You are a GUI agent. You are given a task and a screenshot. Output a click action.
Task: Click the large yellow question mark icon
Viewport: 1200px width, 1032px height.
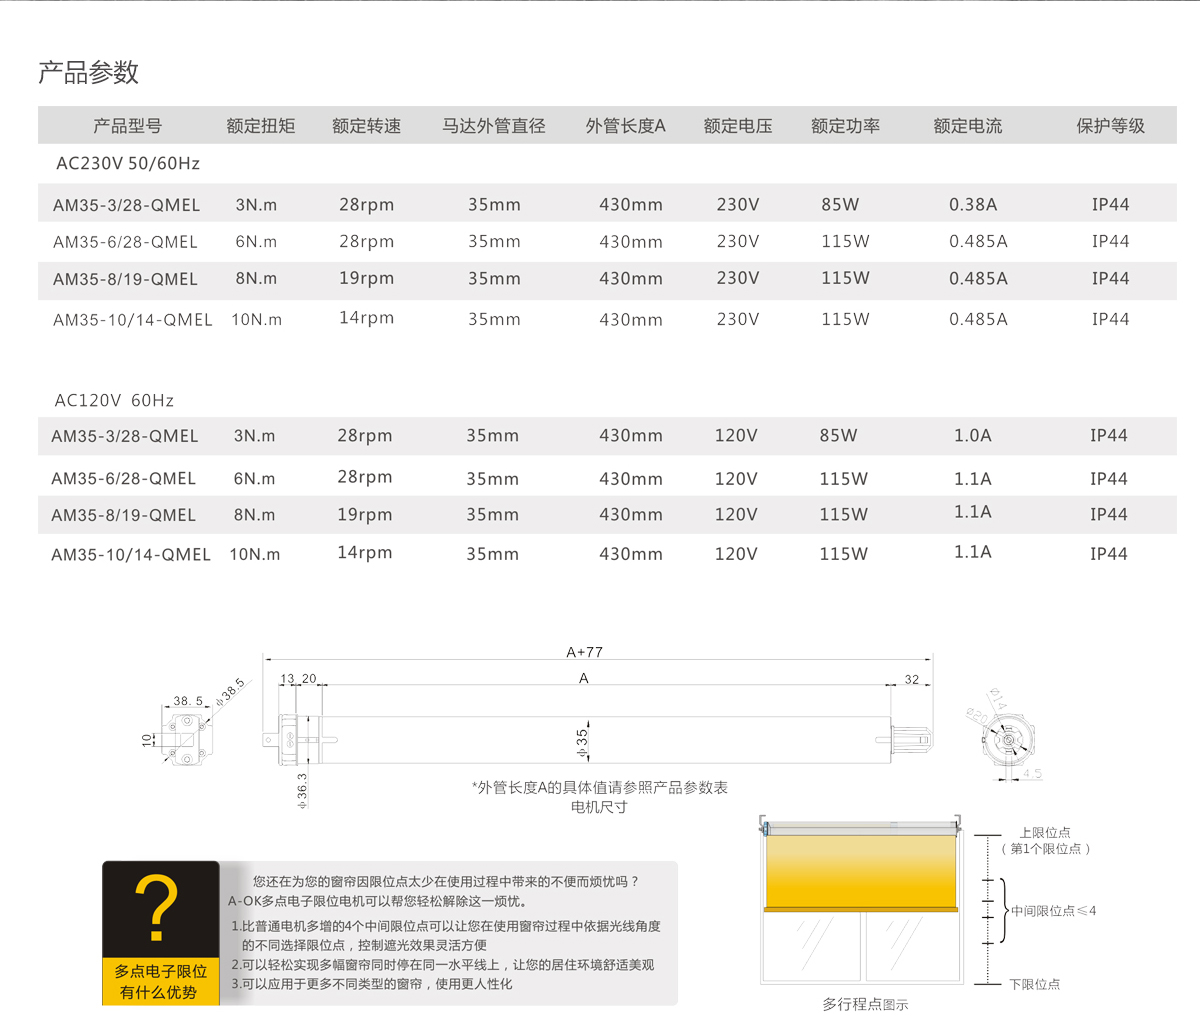pyautogui.click(x=158, y=908)
